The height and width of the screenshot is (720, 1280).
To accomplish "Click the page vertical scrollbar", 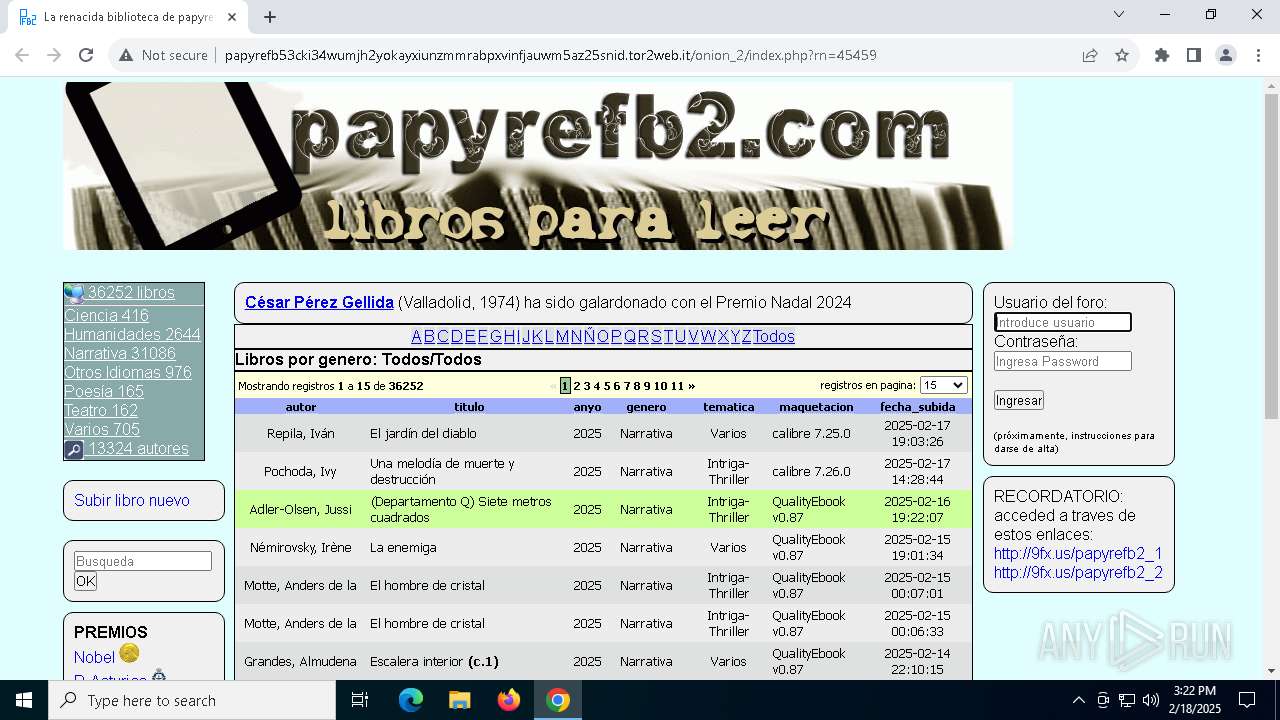I will pos(1271,255).
